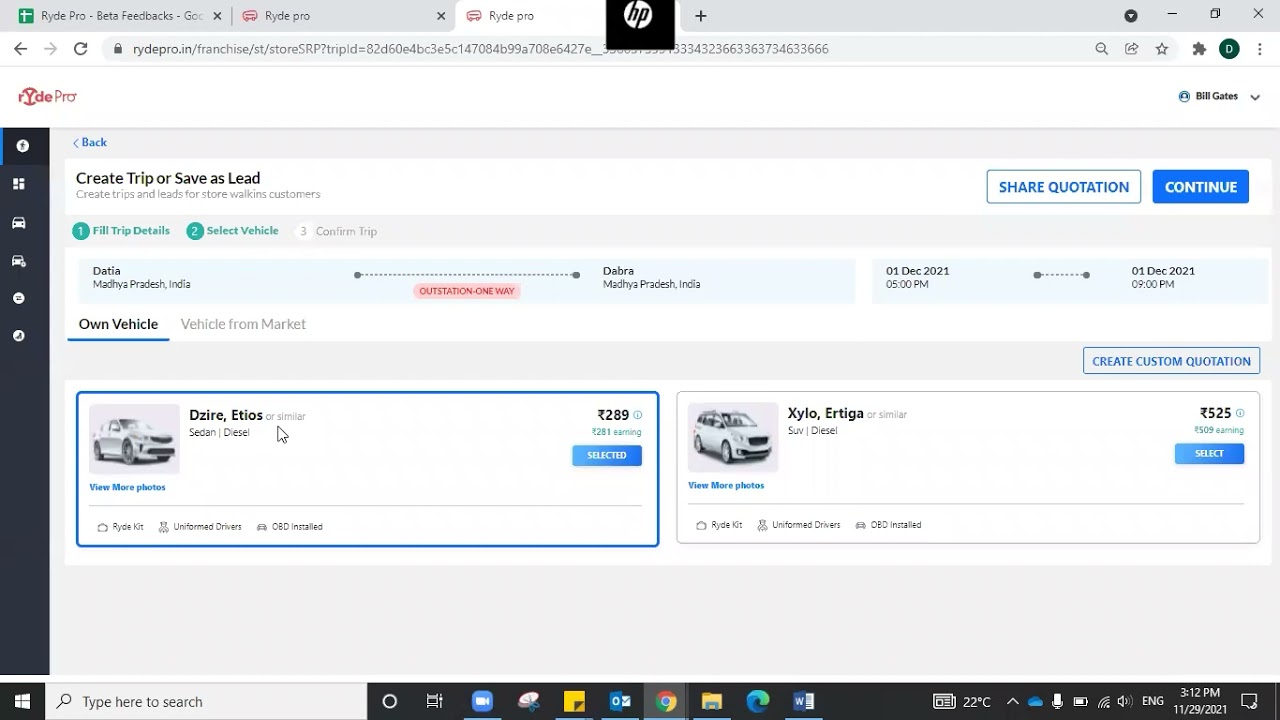Open the Chrome three-dot menu

pos(1259,49)
